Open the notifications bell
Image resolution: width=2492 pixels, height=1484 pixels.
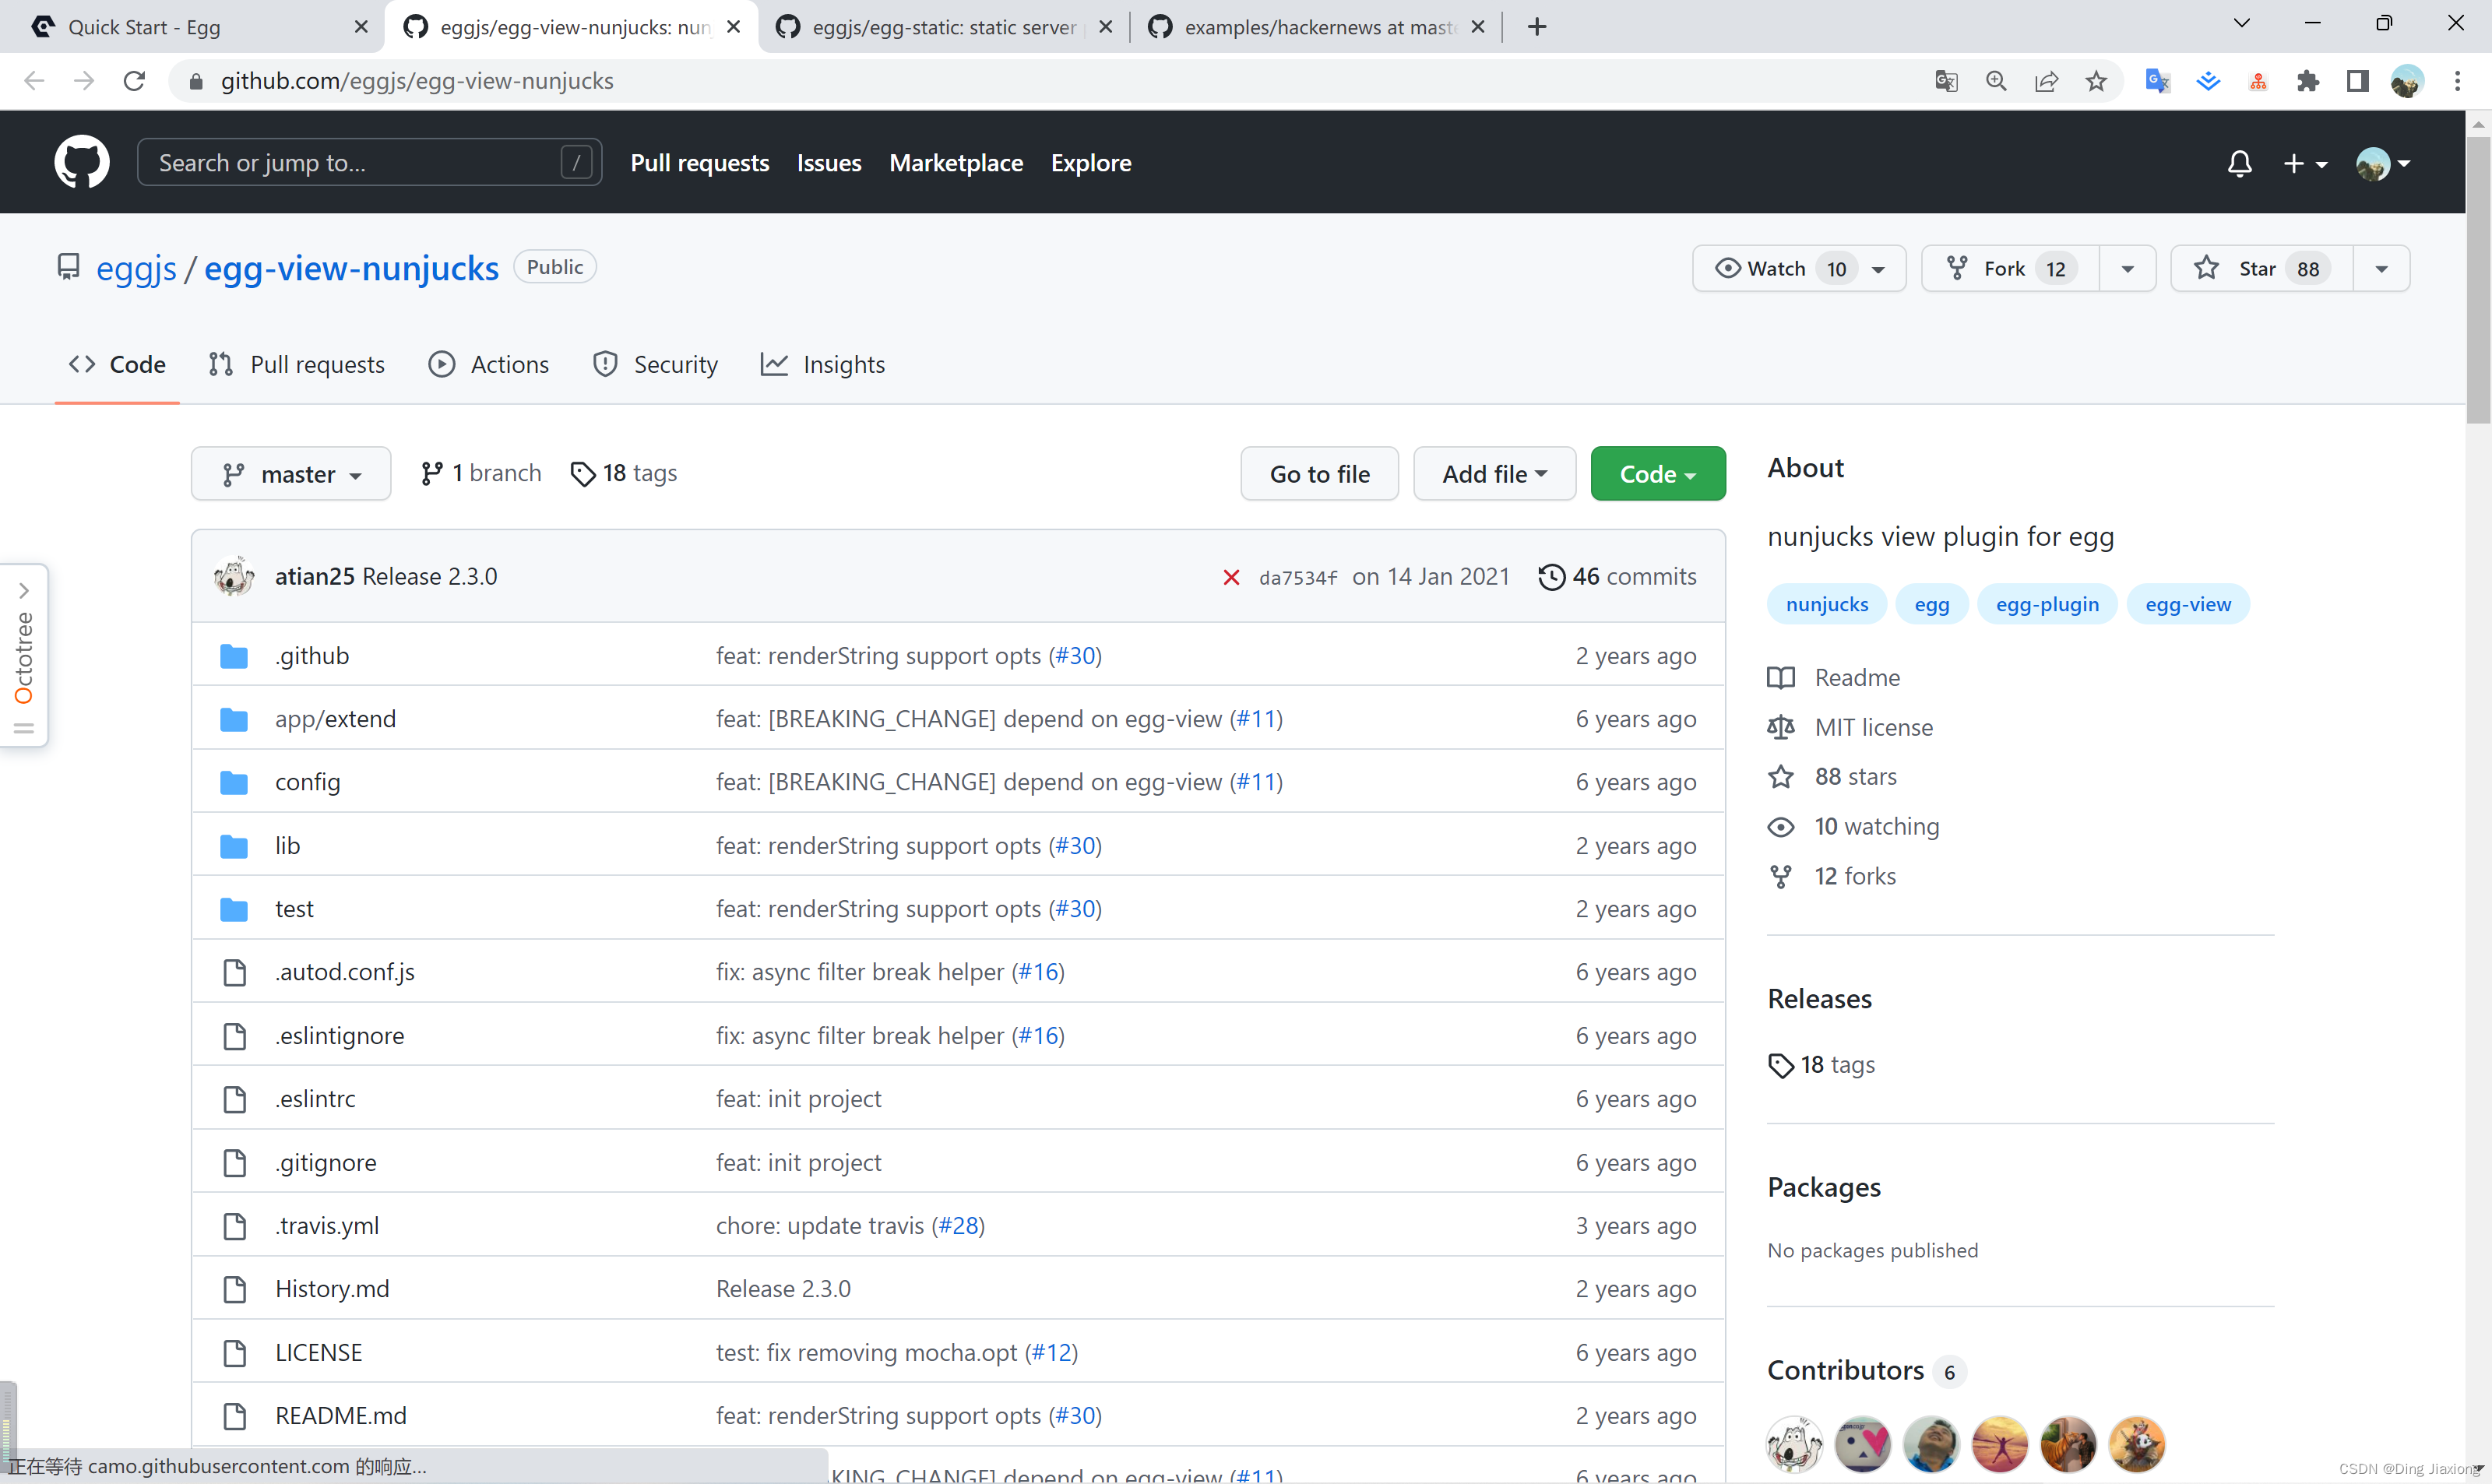click(2239, 163)
